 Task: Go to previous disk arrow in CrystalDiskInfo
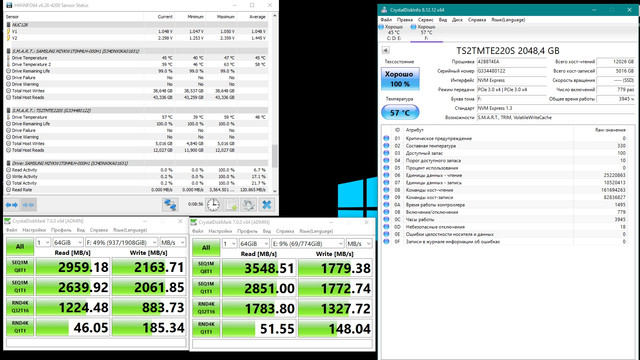point(385,50)
